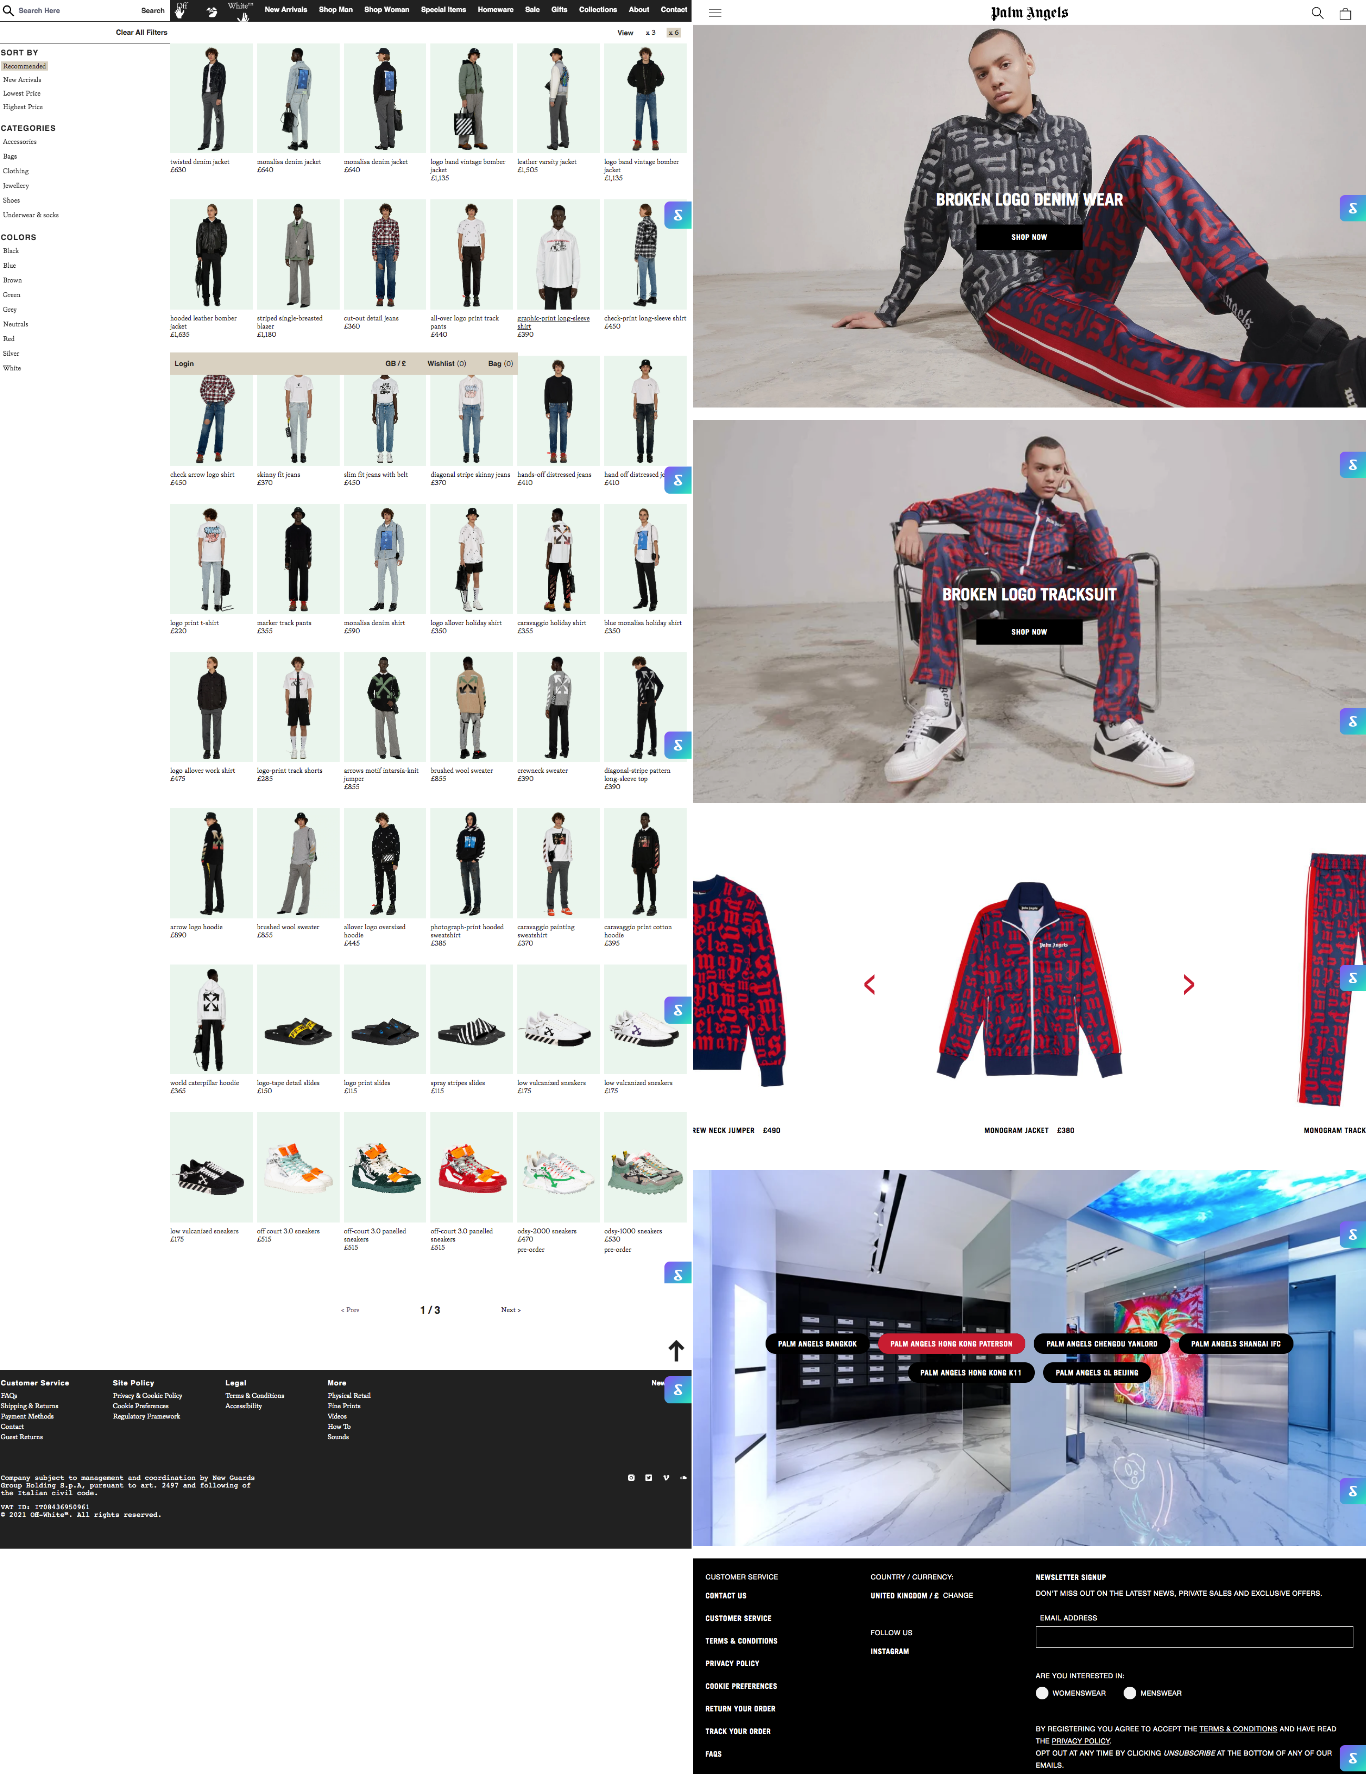The height and width of the screenshot is (1774, 1366).
Task: Open Shipping & Returns footer link
Action: point(30,1406)
